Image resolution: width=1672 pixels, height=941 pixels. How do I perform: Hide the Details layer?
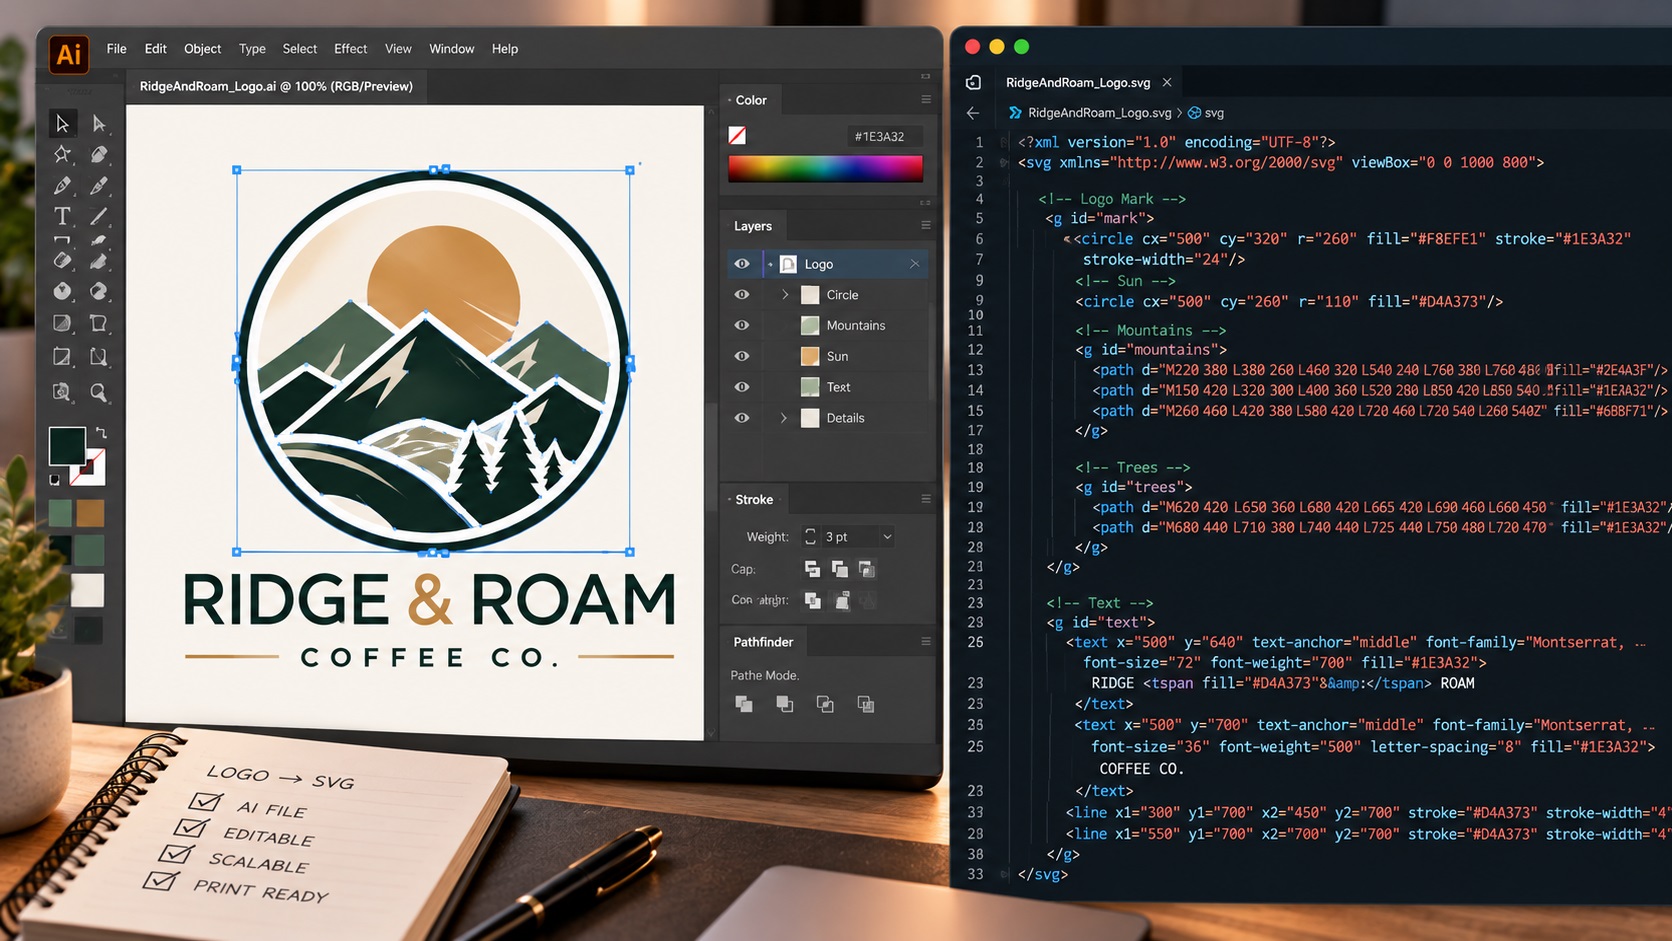(742, 418)
